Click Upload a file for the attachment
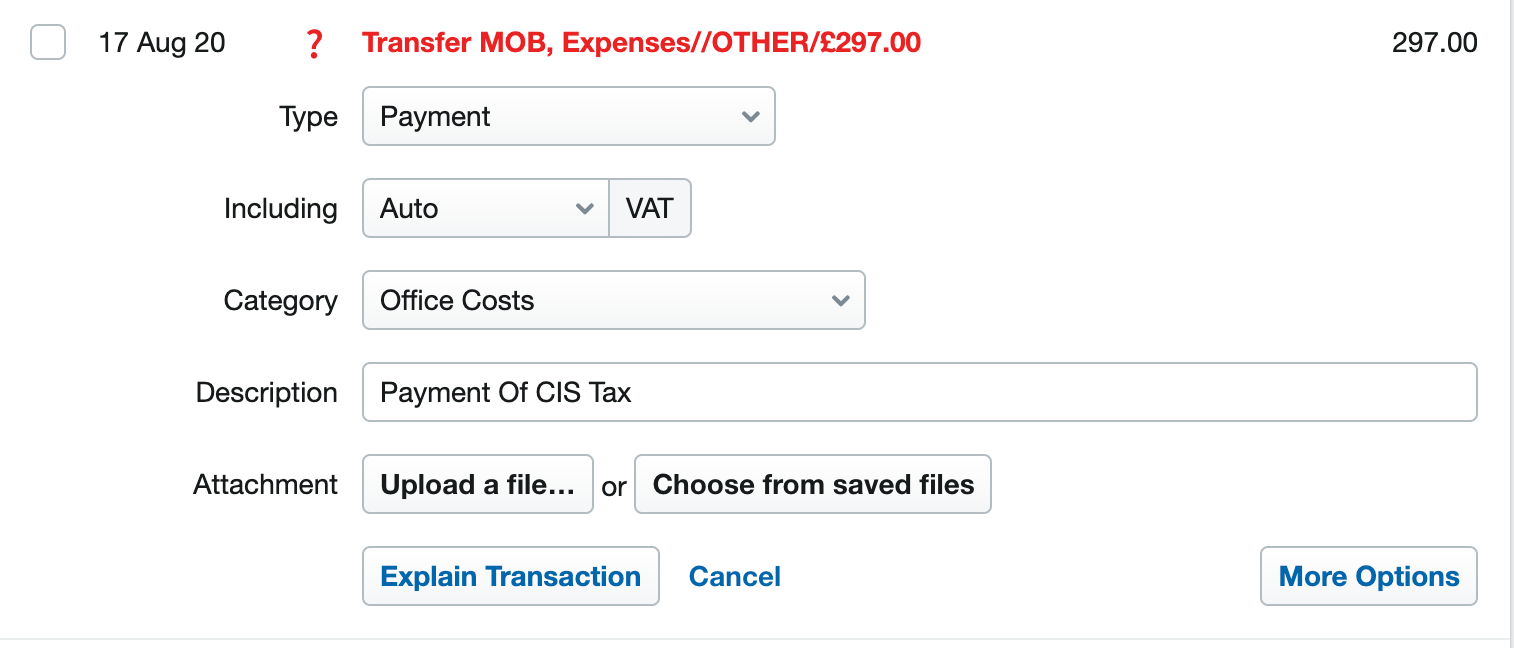 (477, 484)
